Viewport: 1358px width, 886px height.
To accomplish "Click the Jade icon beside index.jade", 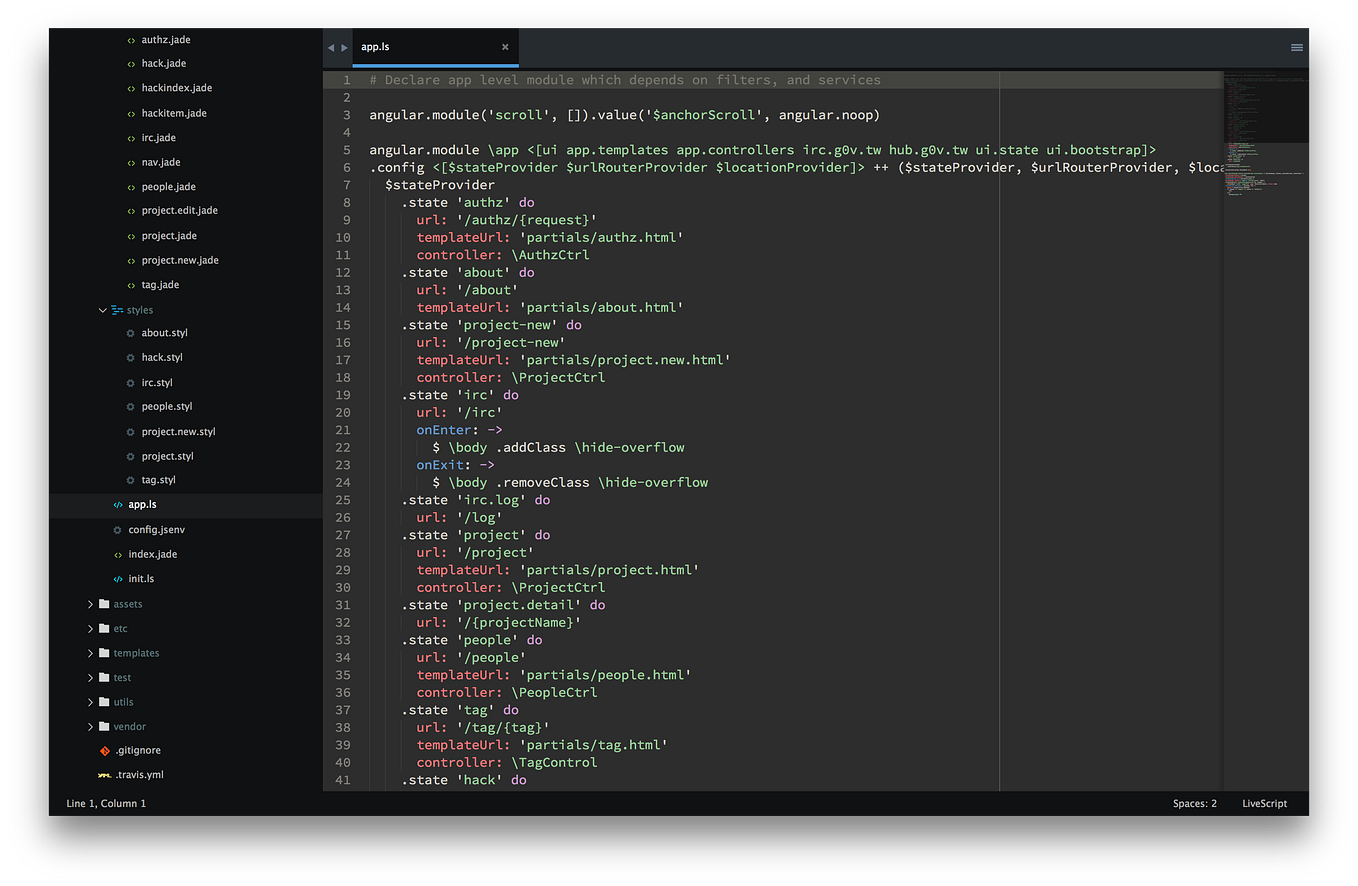I will (119, 553).
